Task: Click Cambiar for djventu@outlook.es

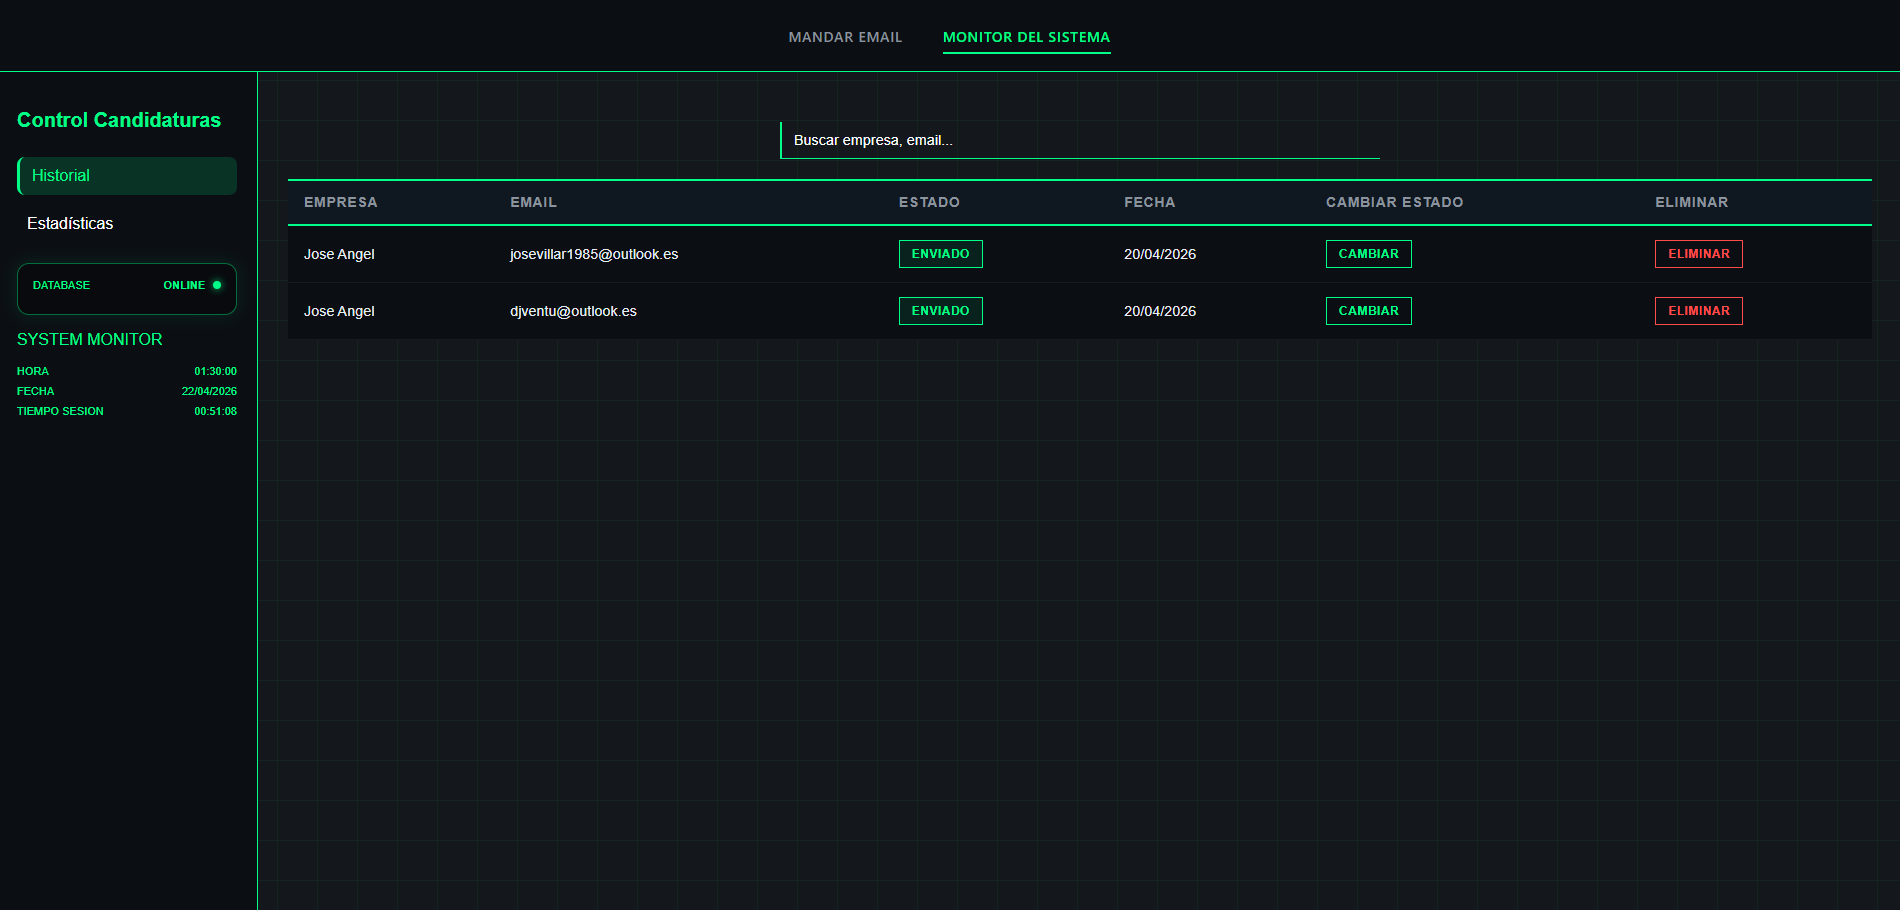Action: click(x=1368, y=311)
